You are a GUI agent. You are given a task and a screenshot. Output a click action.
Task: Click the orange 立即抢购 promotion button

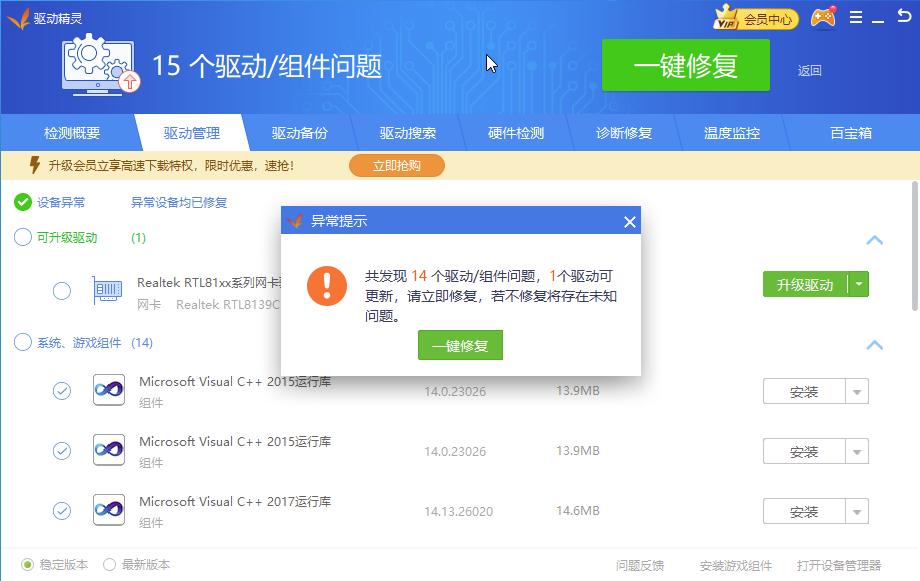click(x=397, y=165)
